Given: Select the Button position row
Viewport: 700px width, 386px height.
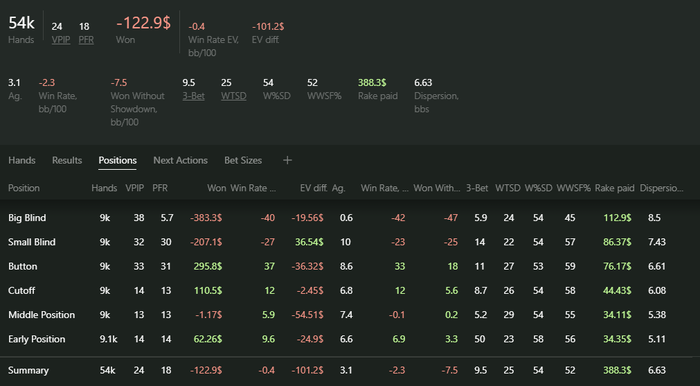Looking at the screenshot, I should [350, 266].
